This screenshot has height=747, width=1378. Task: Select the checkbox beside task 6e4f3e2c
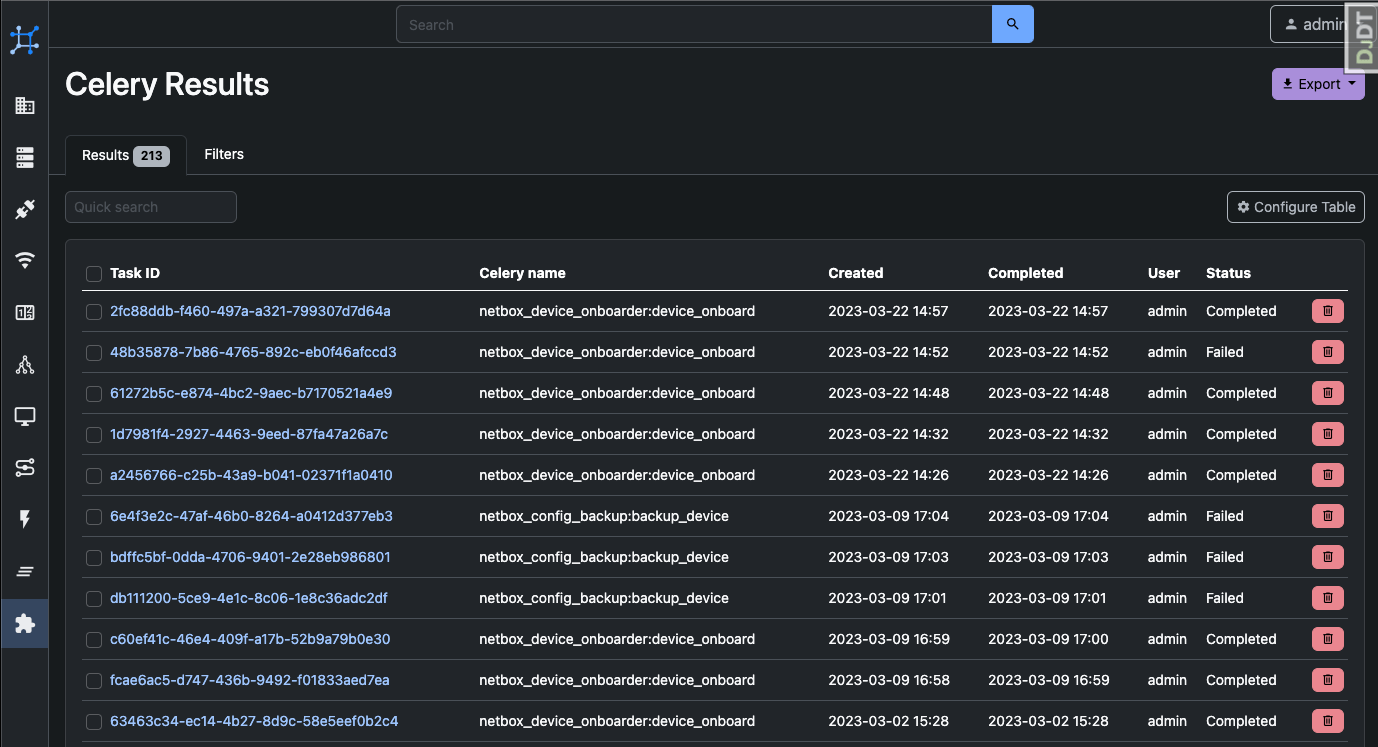click(93, 516)
